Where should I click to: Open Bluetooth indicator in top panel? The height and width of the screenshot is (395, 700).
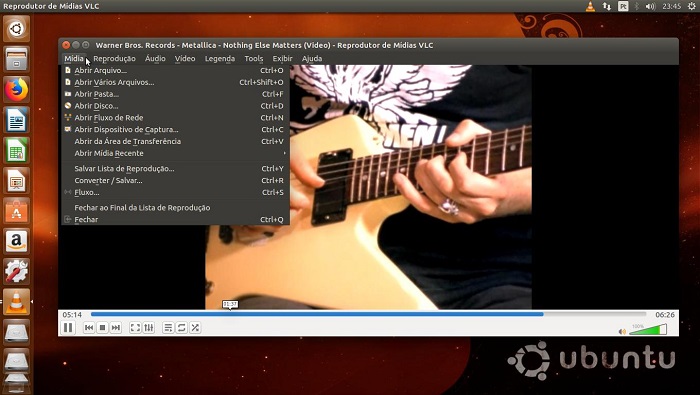[637, 6]
